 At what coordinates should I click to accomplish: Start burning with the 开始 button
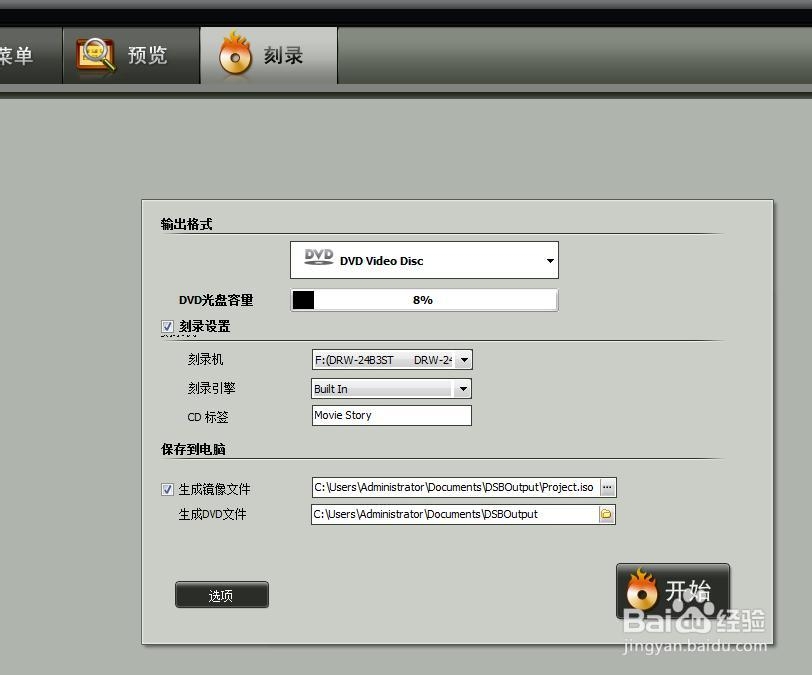click(672, 592)
